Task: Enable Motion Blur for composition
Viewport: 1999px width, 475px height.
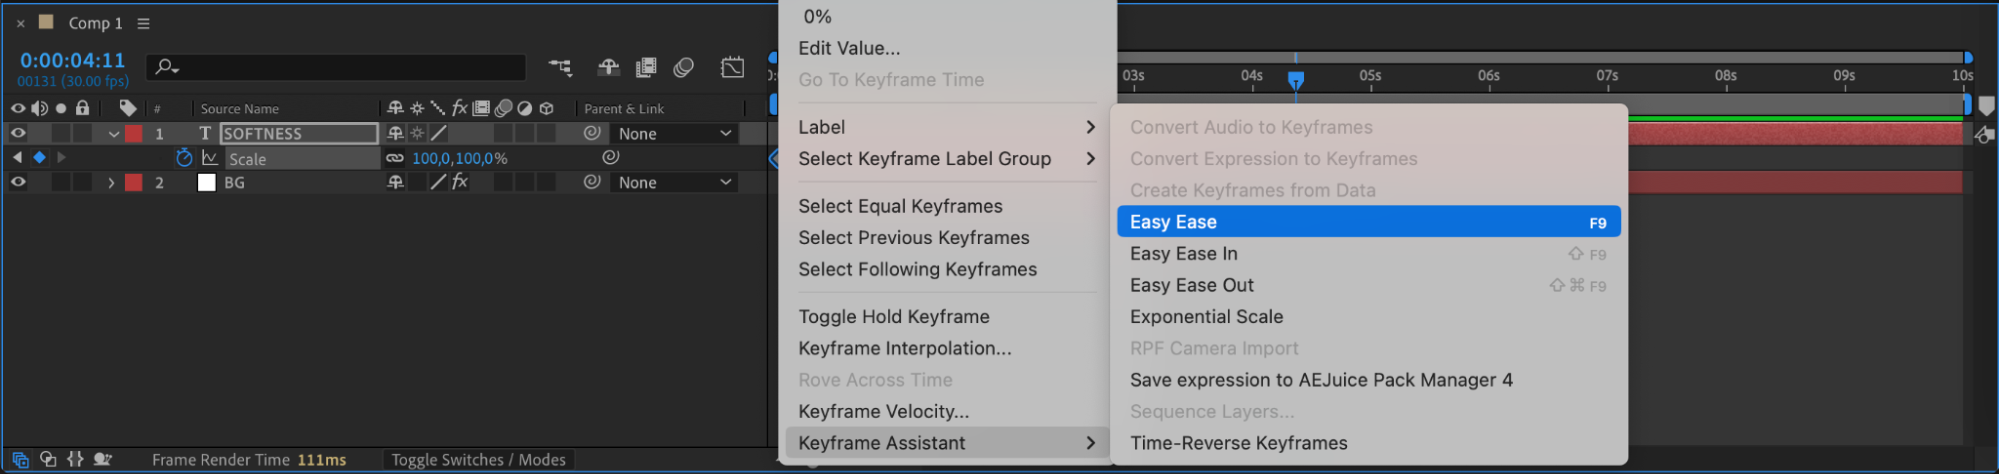Action: (x=684, y=68)
